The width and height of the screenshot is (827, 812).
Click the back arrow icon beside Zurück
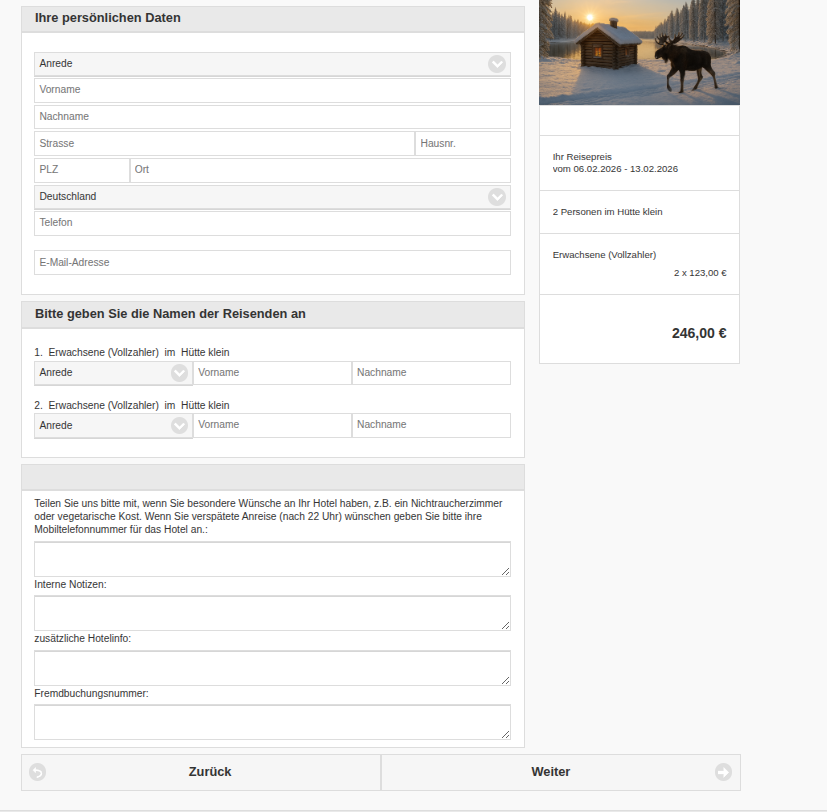click(38, 772)
